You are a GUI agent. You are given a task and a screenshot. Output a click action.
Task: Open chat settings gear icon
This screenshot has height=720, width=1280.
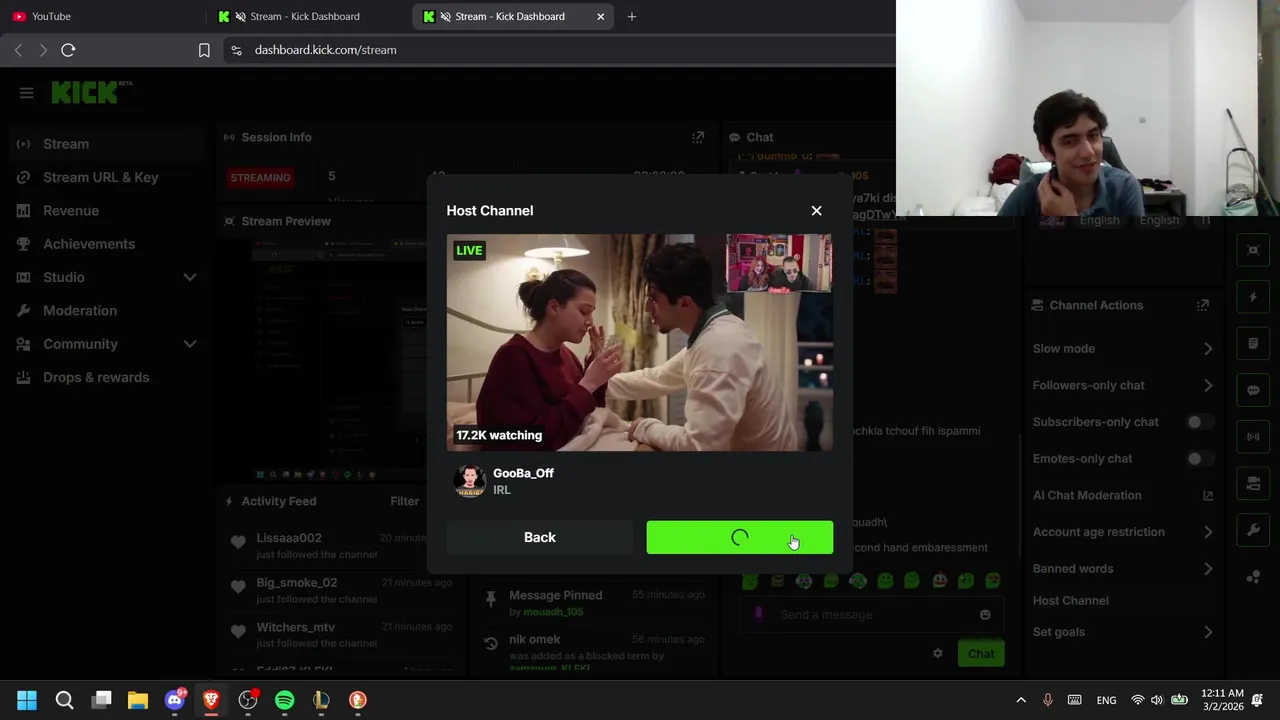pyautogui.click(x=937, y=654)
